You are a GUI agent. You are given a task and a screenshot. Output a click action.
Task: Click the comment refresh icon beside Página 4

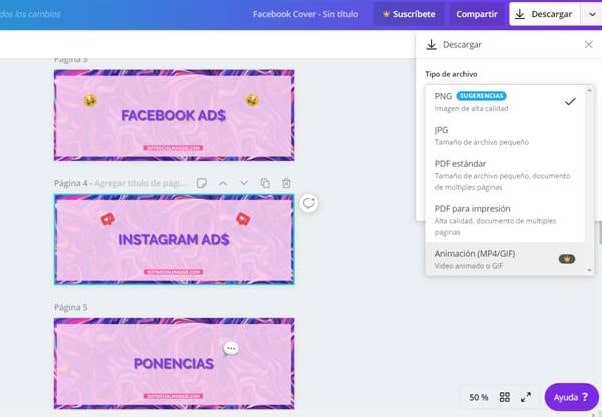[309, 203]
